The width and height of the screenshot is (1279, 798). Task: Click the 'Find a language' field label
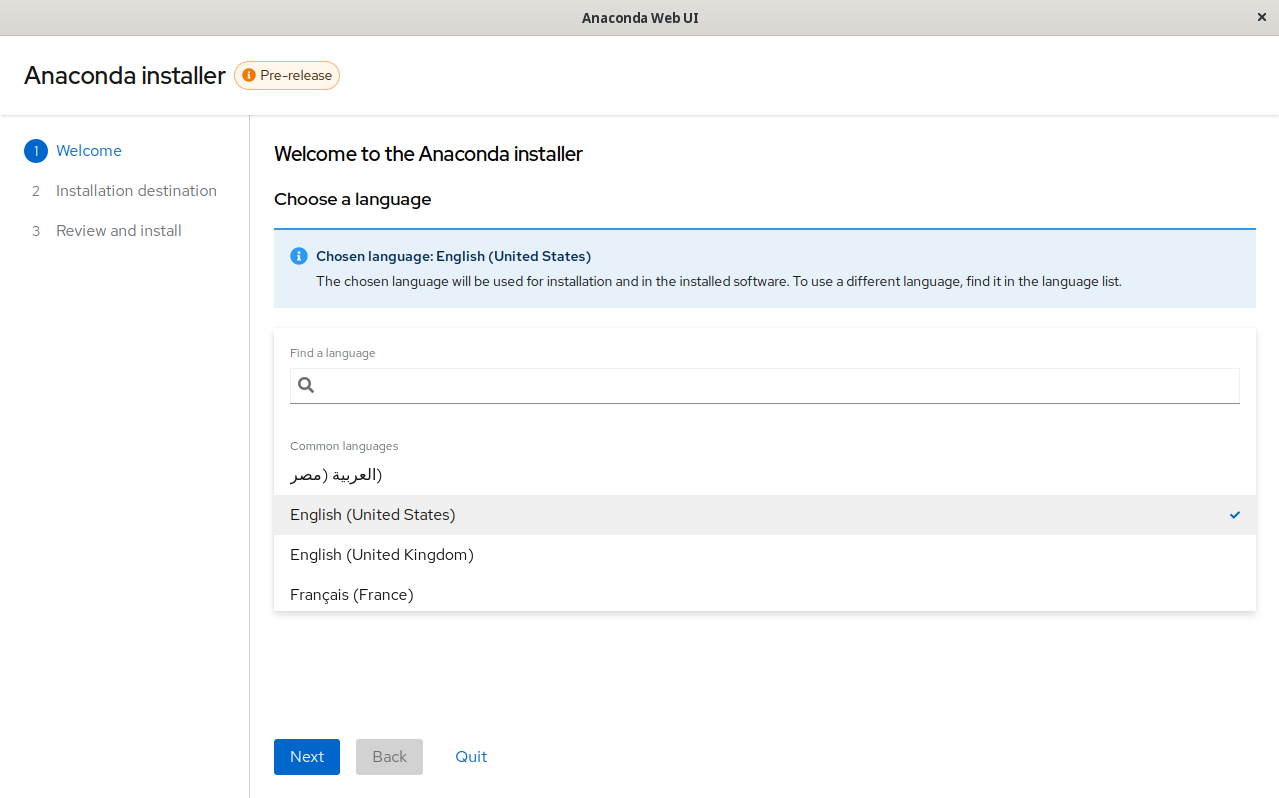[333, 353]
